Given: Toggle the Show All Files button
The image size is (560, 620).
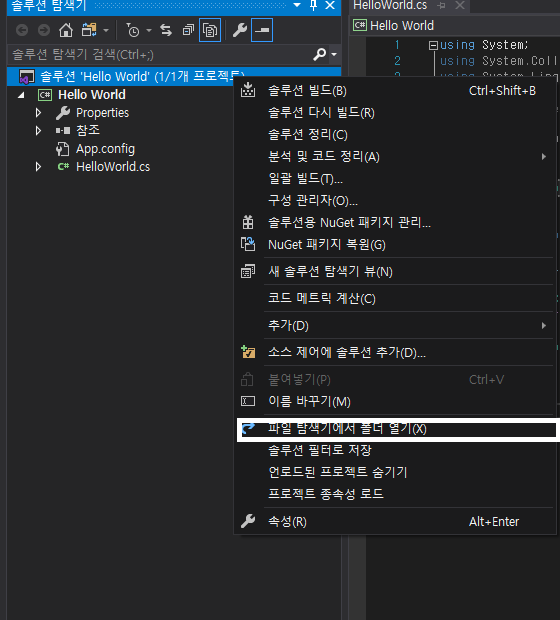Looking at the screenshot, I should [x=210, y=30].
